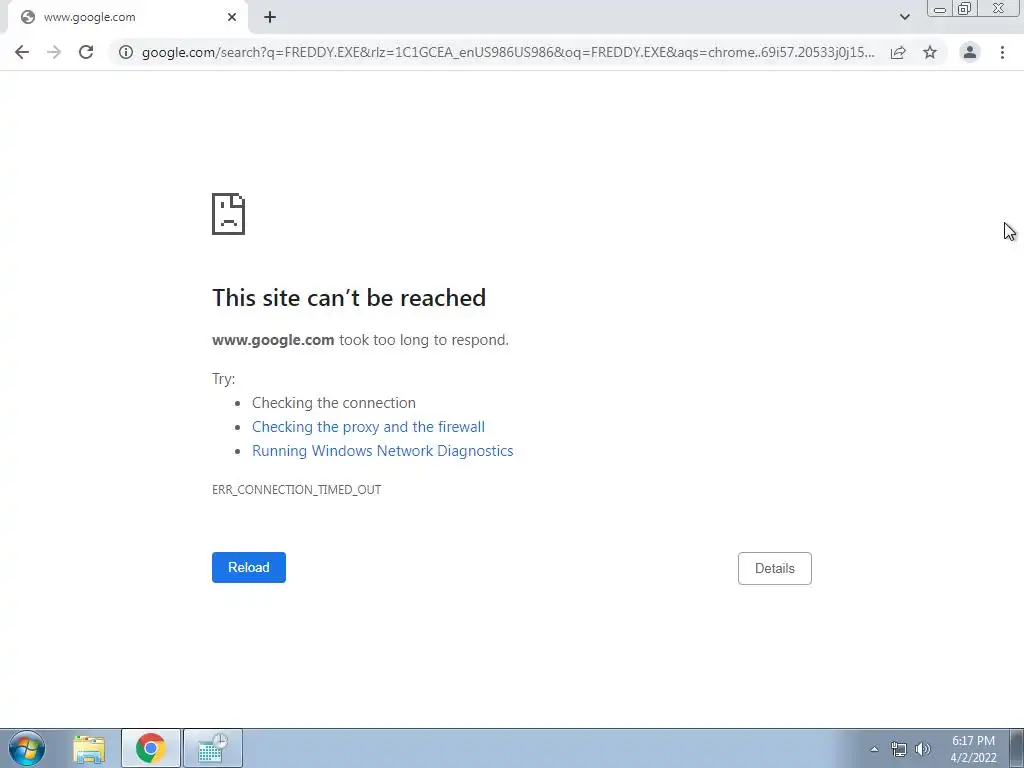This screenshot has width=1024, height=768.
Task: Open the Windows Start button
Action: pyautogui.click(x=26, y=748)
